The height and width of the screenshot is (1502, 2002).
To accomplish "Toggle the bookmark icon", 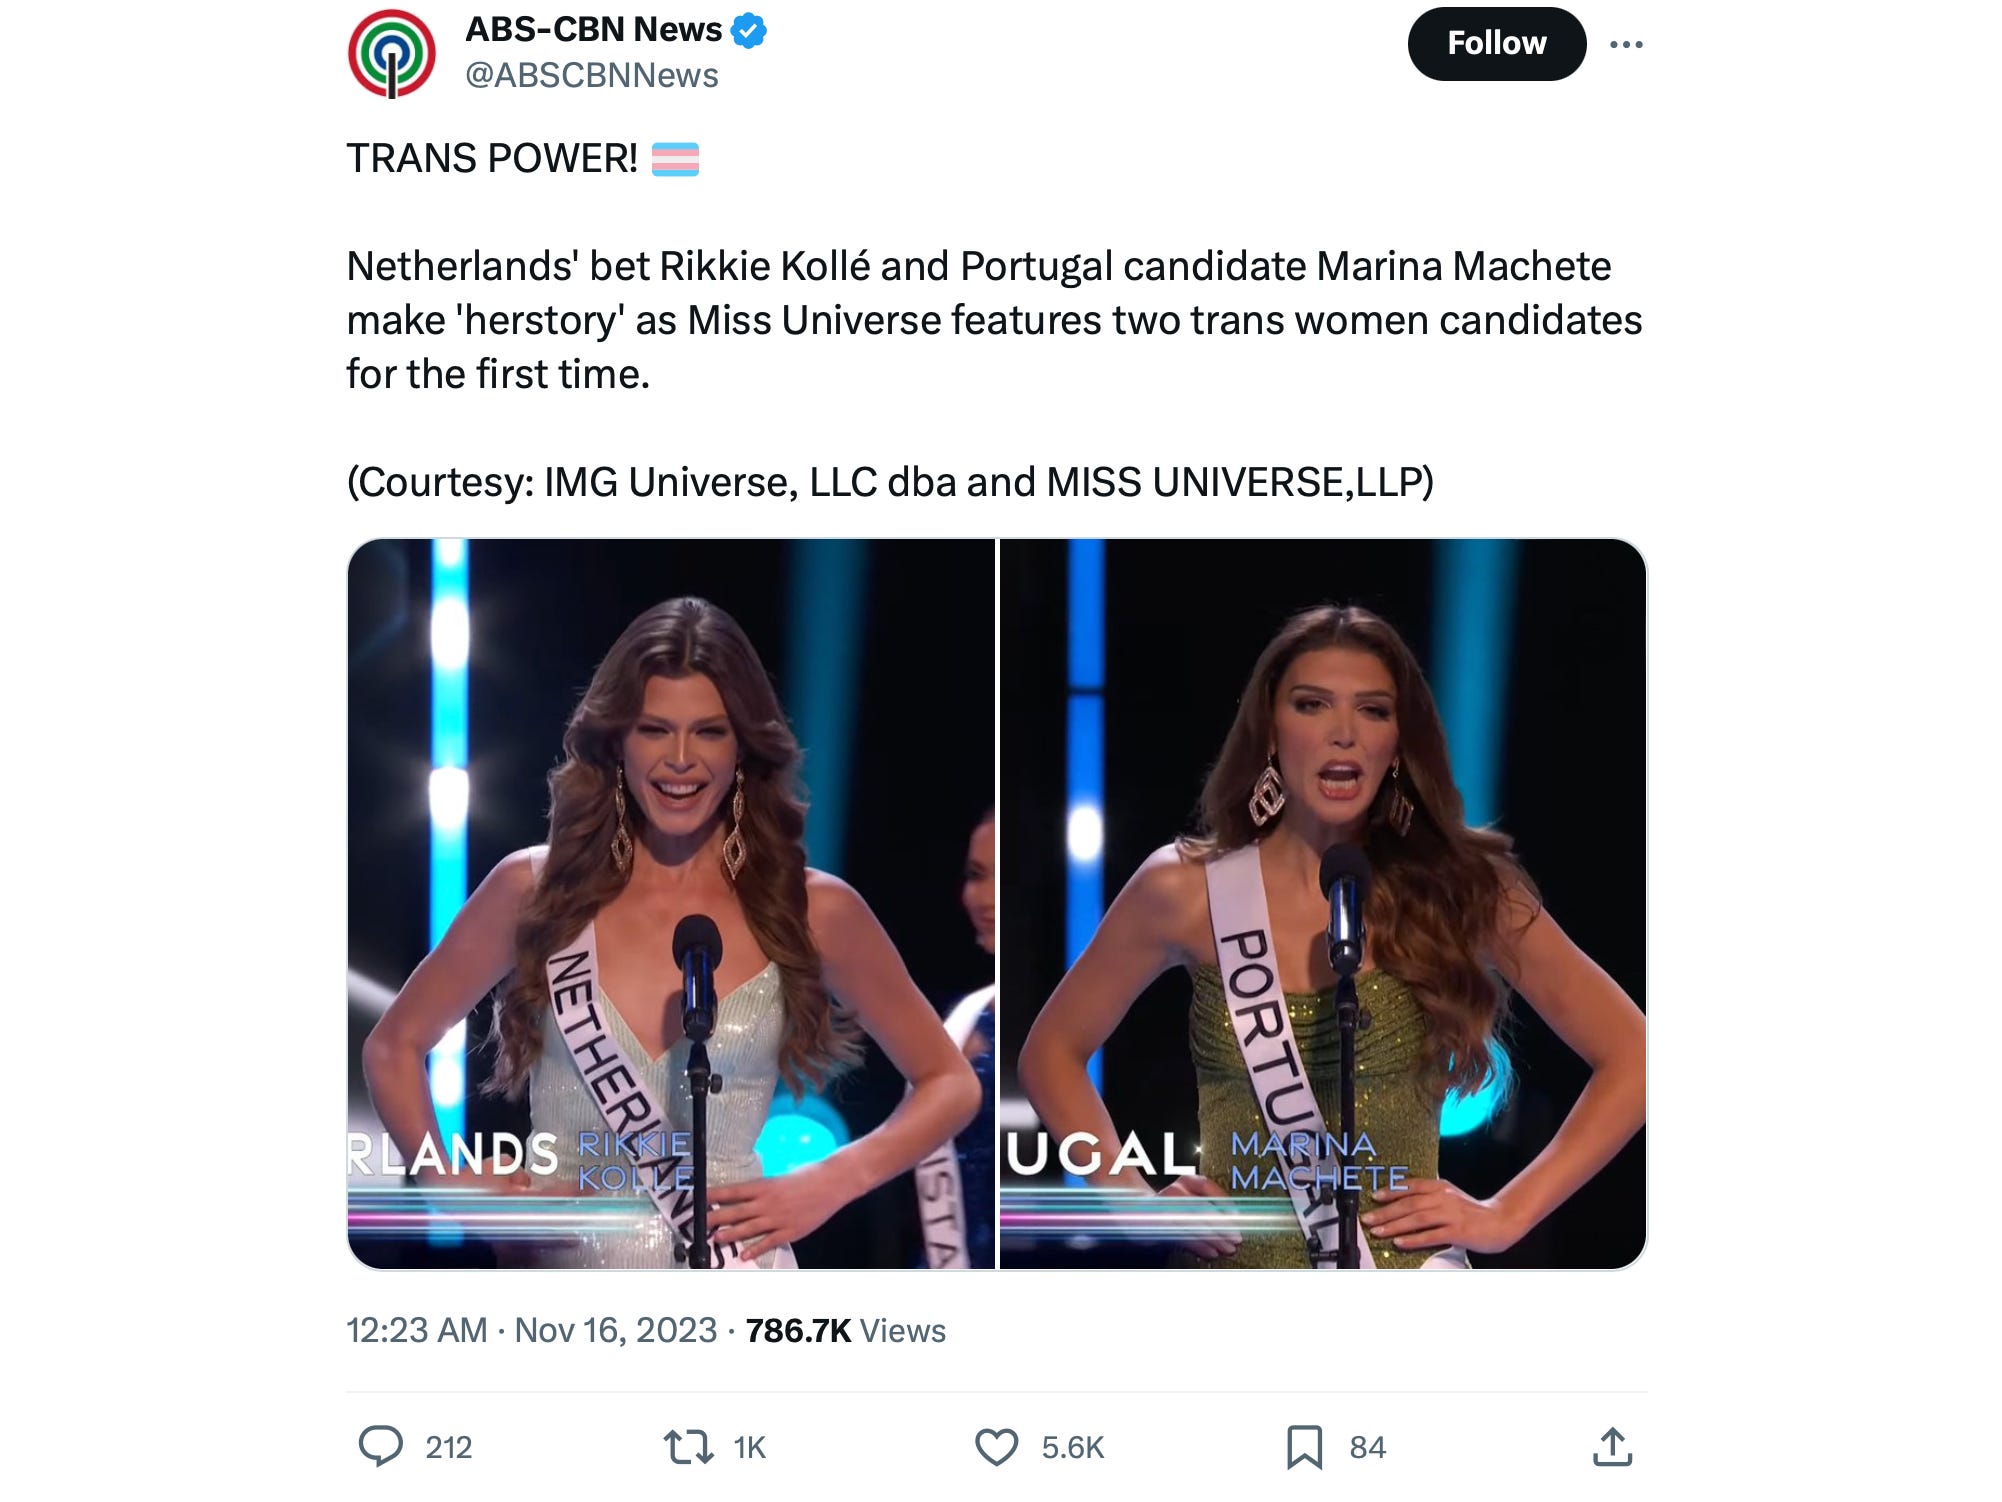I will click(x=1304, y=1447).
